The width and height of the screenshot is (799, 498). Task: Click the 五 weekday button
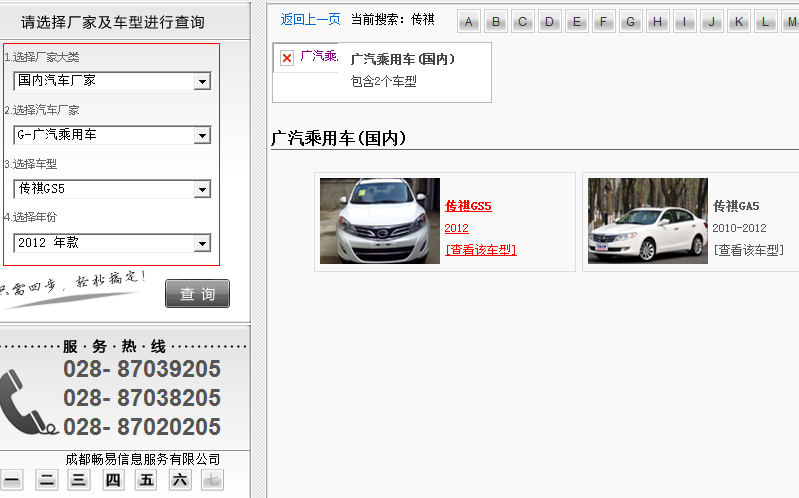(146, 480)
